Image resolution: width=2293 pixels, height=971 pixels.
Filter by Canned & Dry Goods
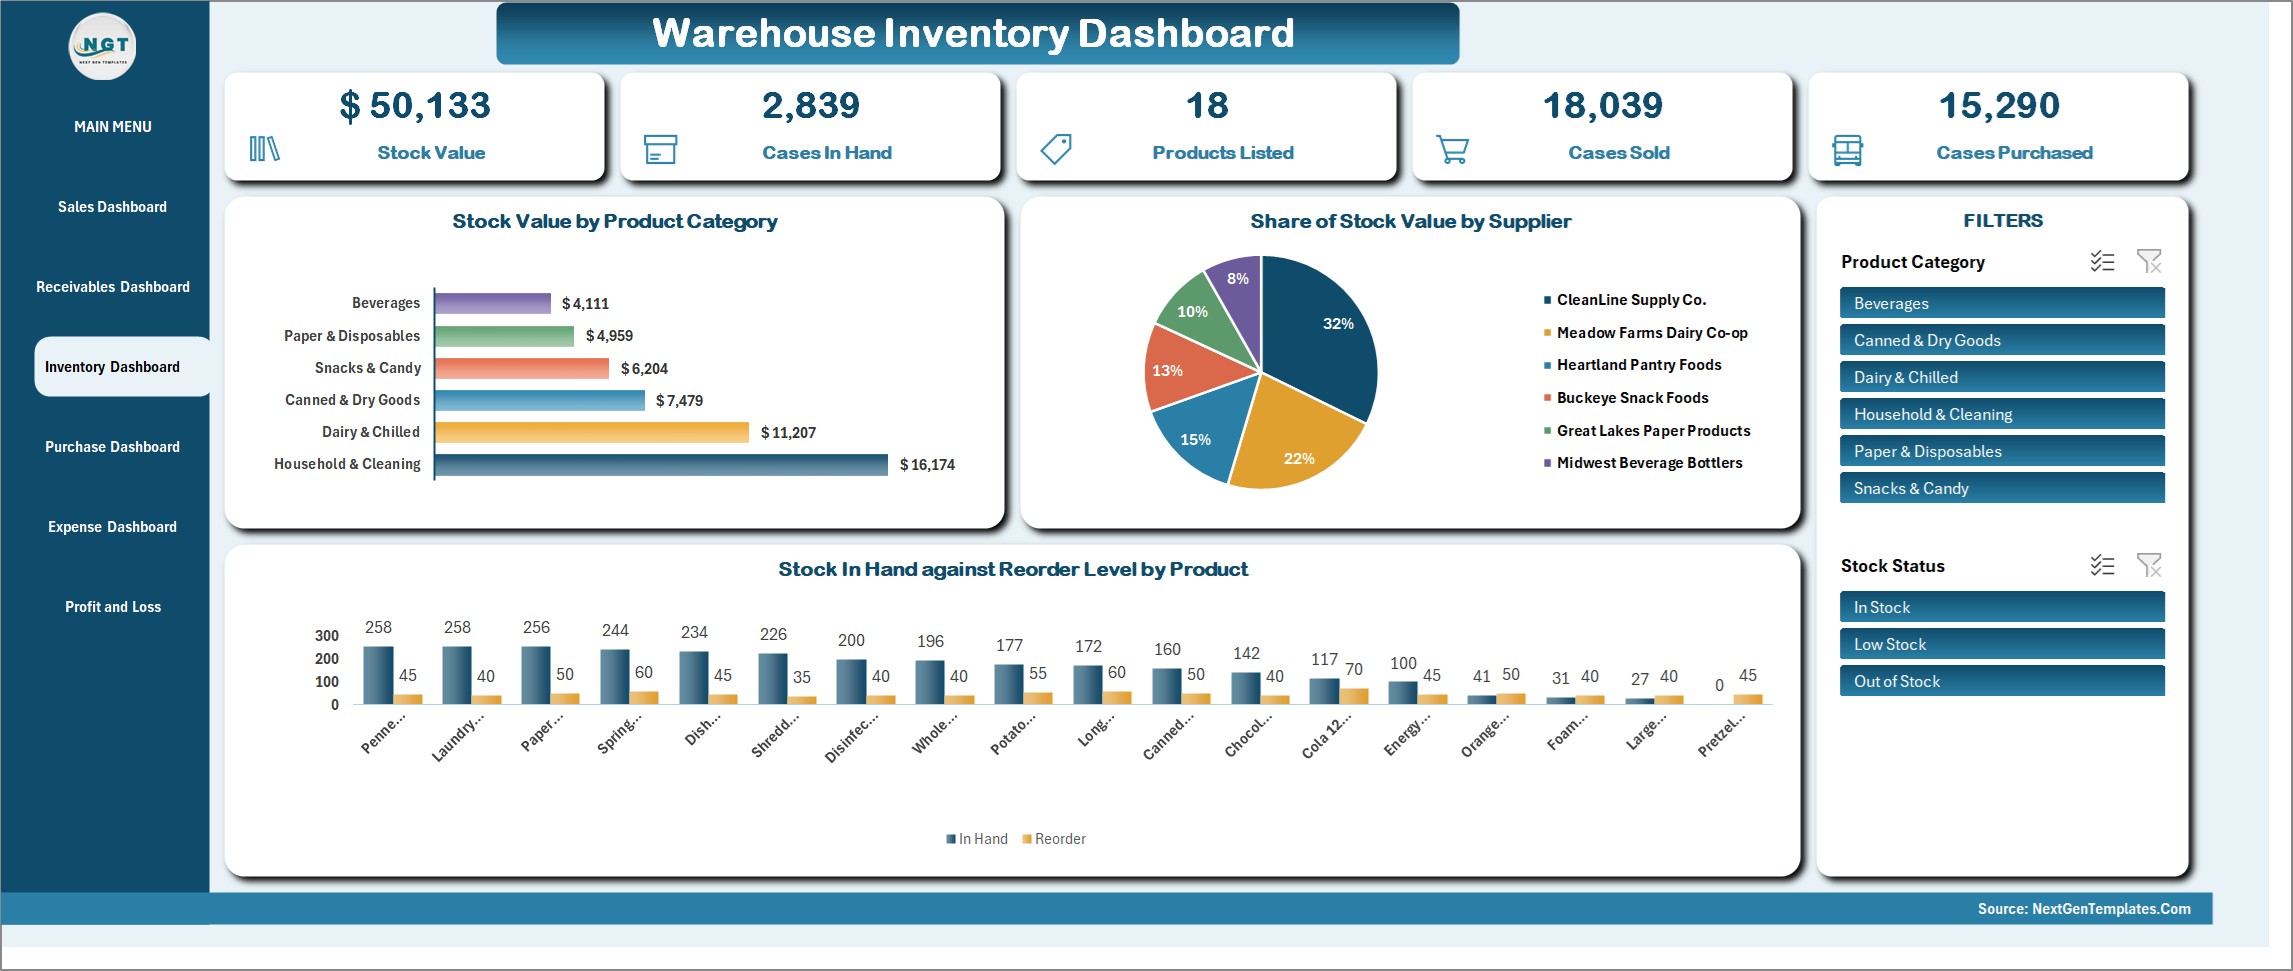2002,340
